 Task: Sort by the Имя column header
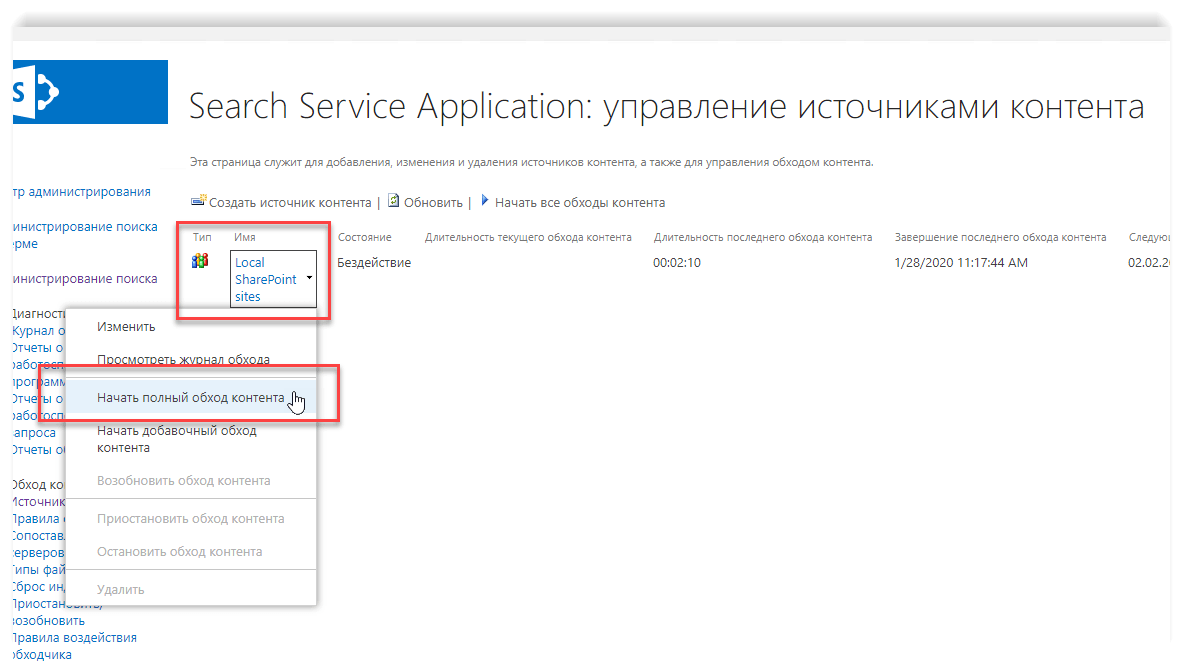[245, 237]
